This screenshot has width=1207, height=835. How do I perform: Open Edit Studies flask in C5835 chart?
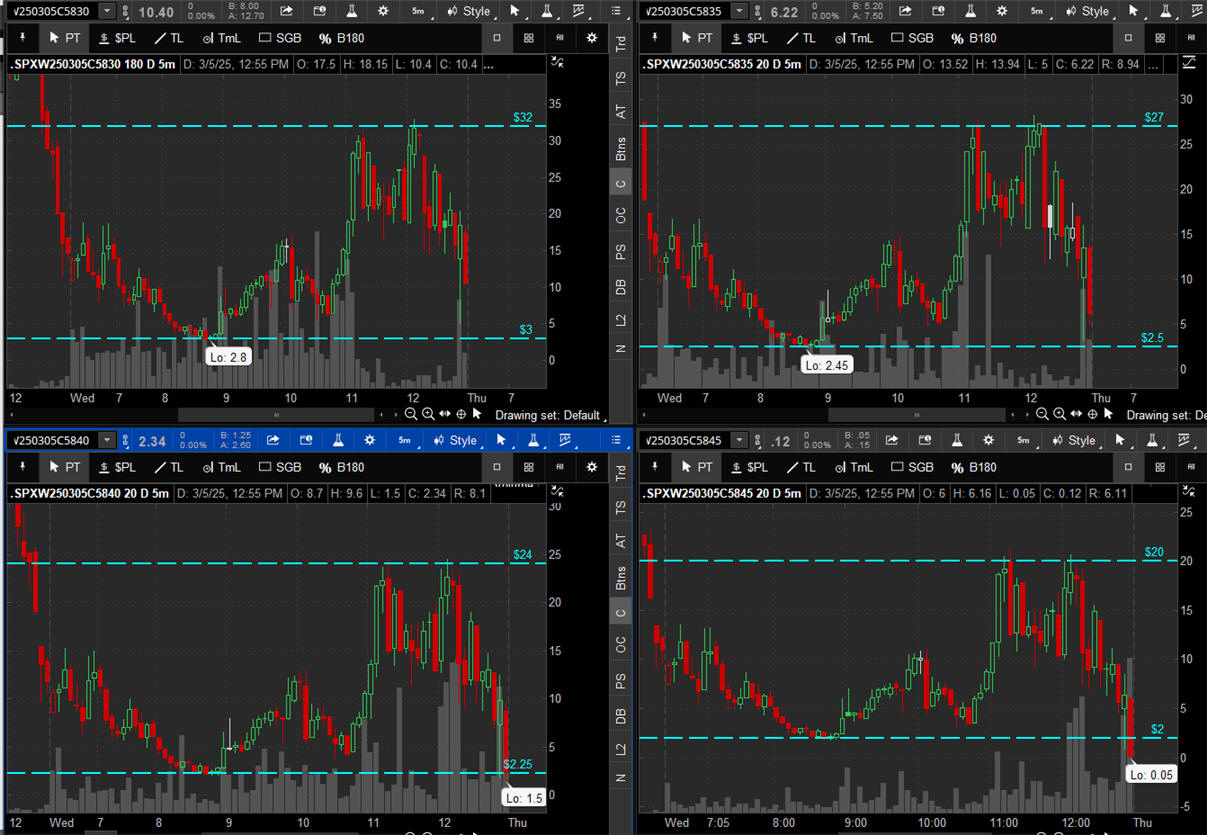[967, 11]
